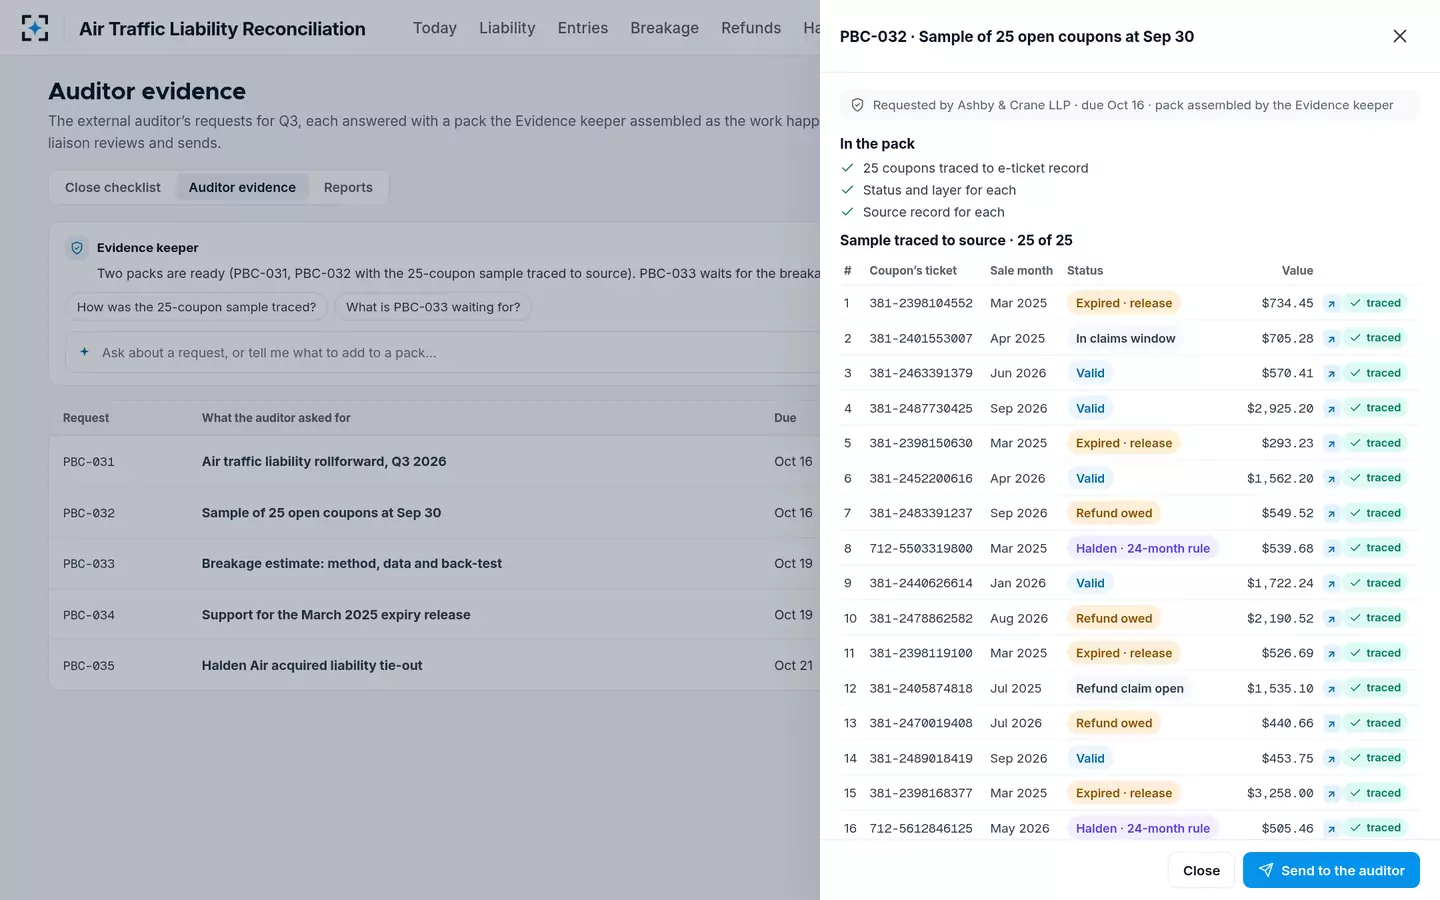
Task: Open source link for ticket 381-2401553007
Action: tap(1331, 338)
